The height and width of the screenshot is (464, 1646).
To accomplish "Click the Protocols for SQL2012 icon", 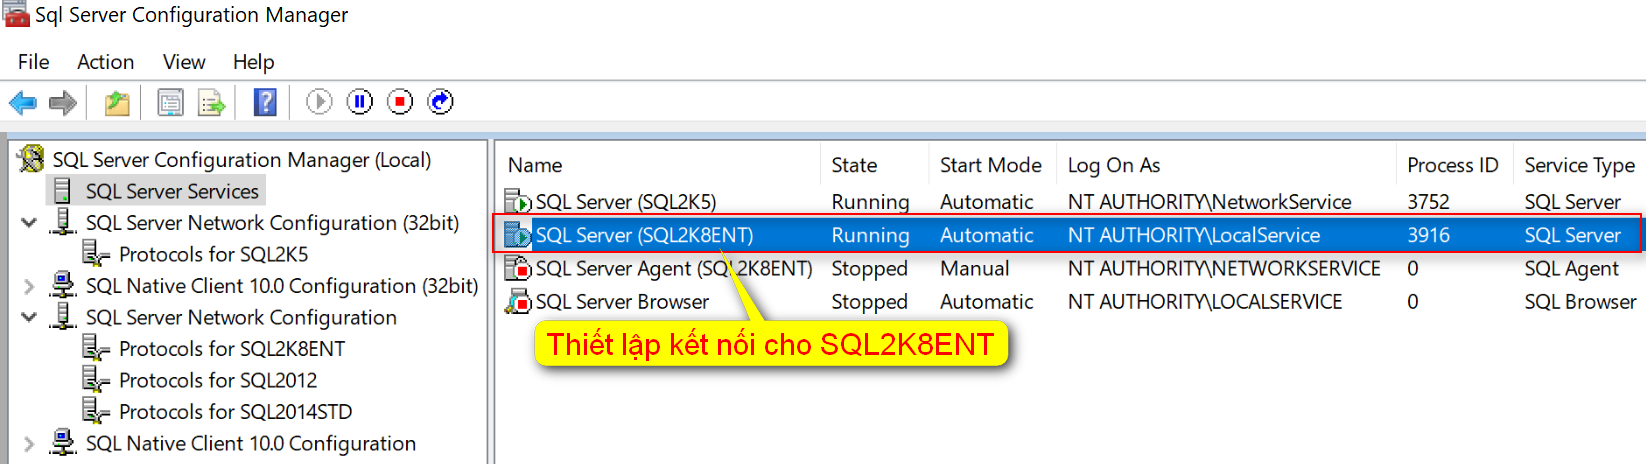I will (x=96, y=380).
